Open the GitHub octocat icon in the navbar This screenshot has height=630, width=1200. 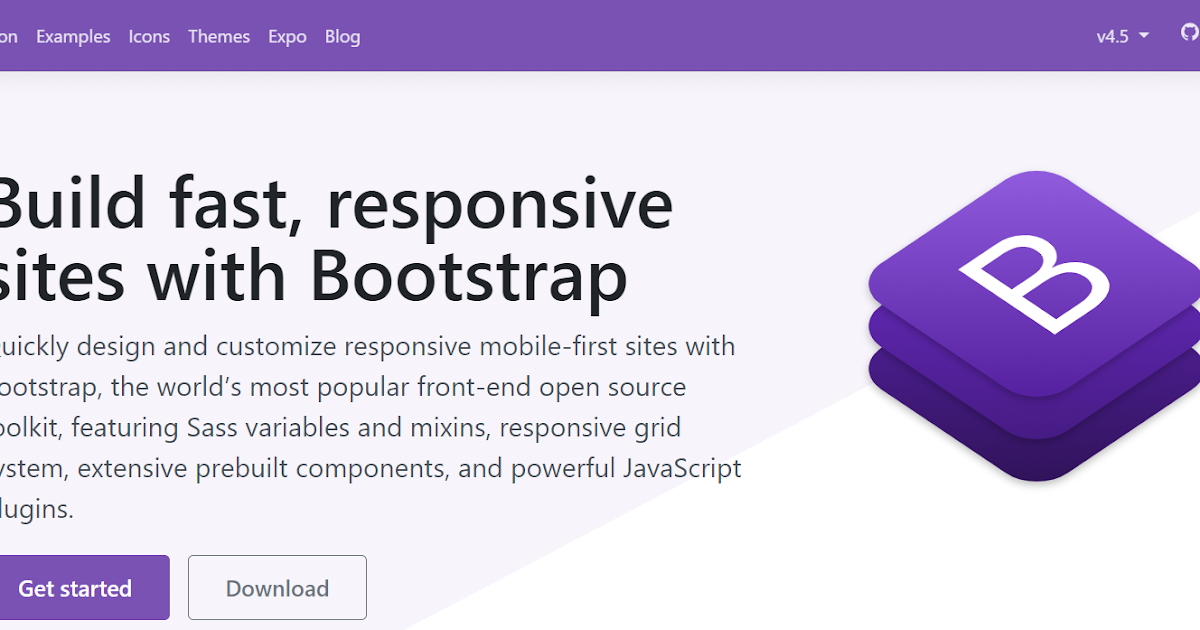coord(1189,35)
